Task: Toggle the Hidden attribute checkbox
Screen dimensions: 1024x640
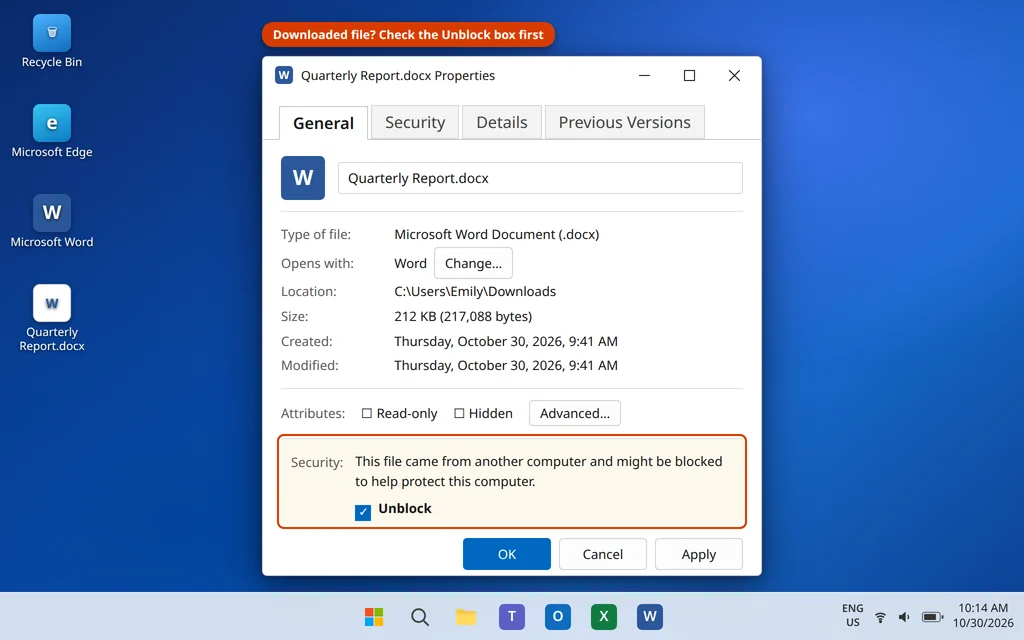Action: tap(459, 413)
